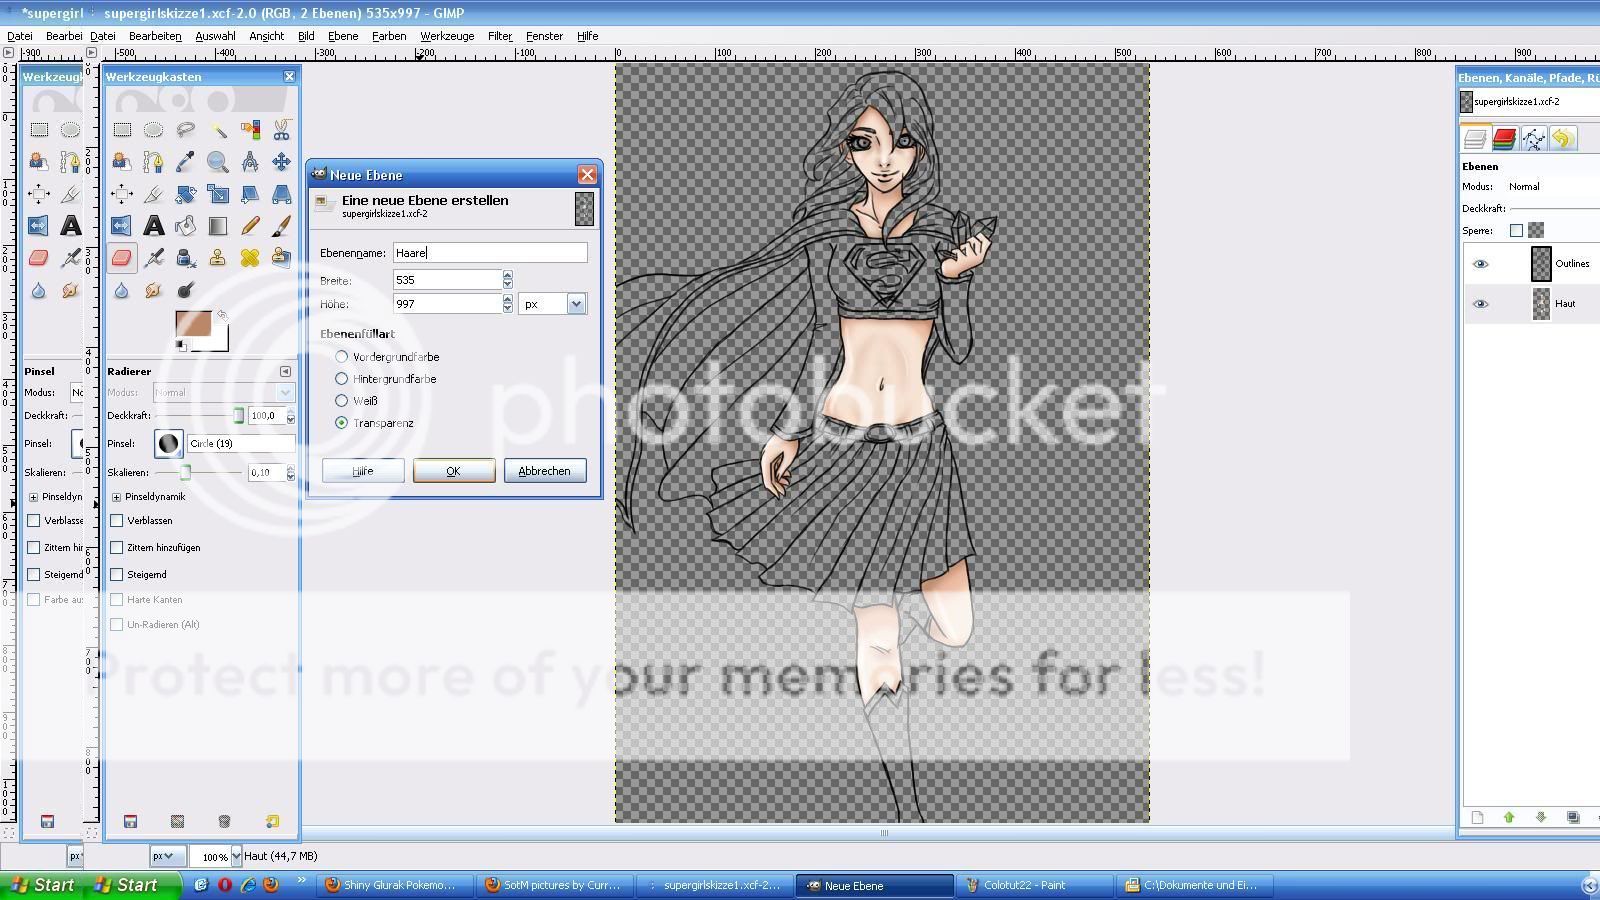Select the Paintbrush tool
1600x900 pixels.
pos(282,226)
